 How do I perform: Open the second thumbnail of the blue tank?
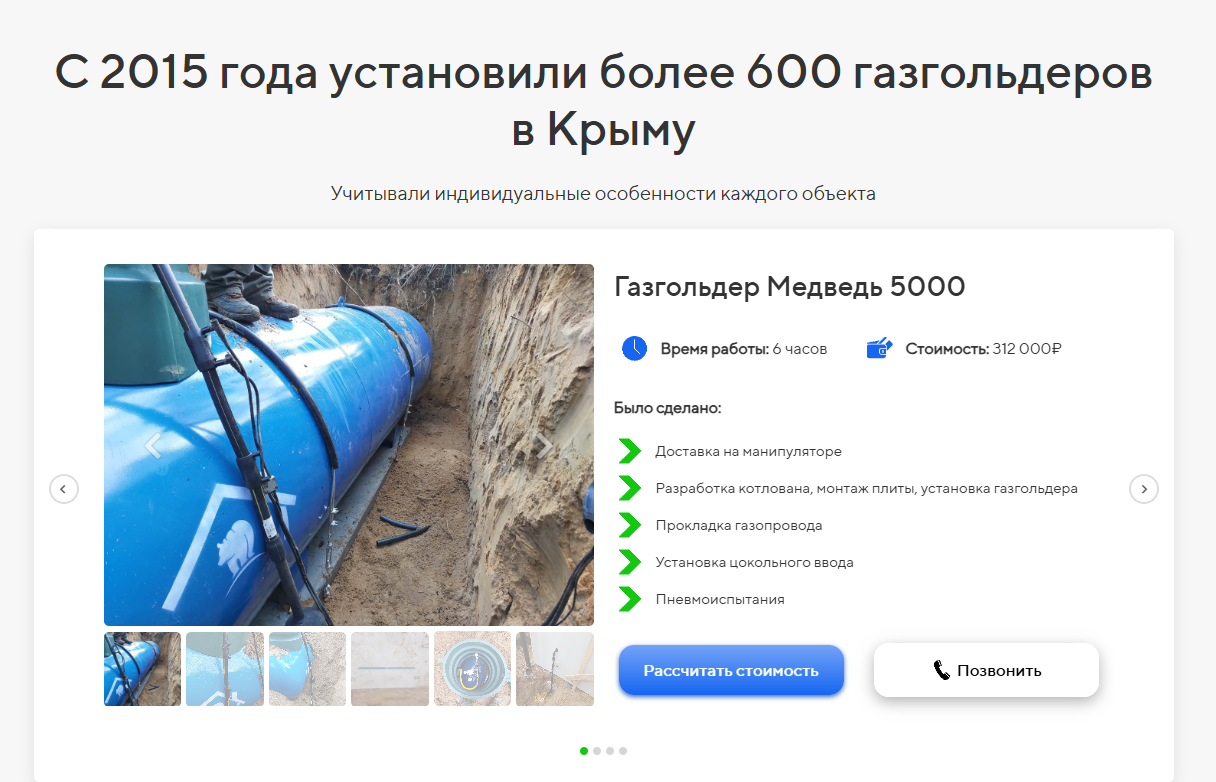[225, 669]
